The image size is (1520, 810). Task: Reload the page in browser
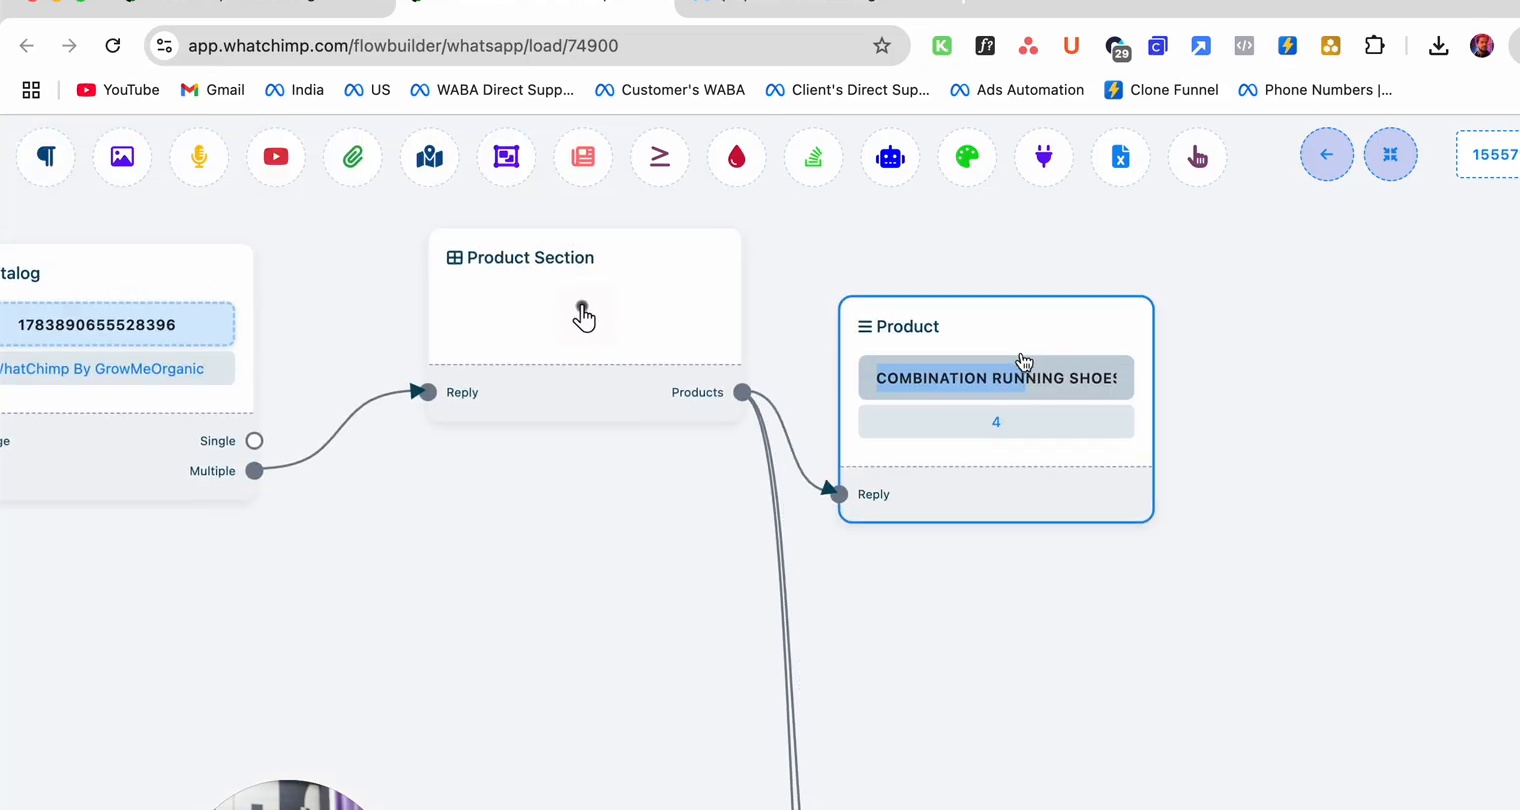113,46
